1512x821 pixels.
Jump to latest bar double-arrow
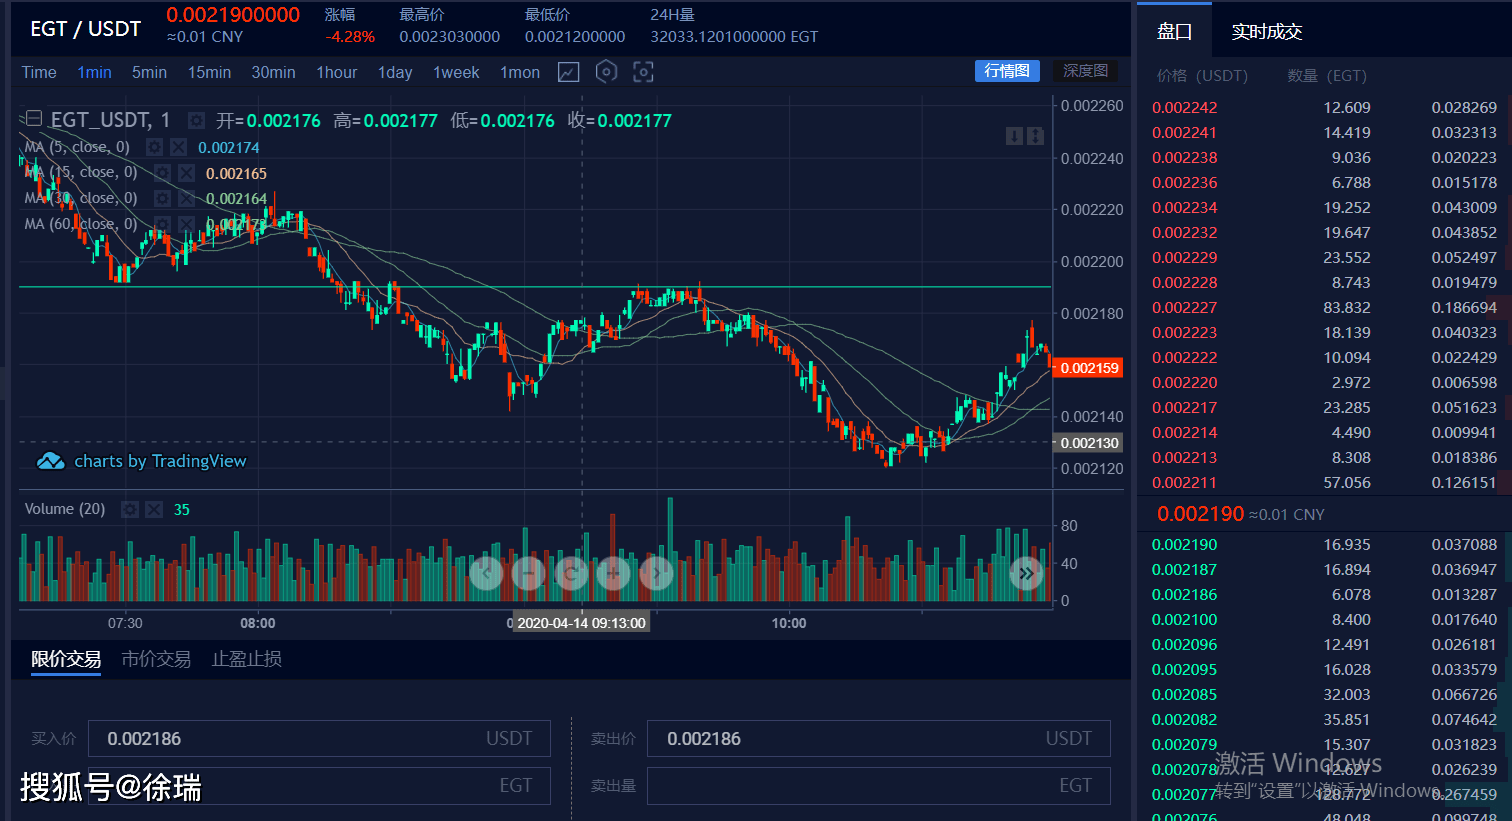1026,573
